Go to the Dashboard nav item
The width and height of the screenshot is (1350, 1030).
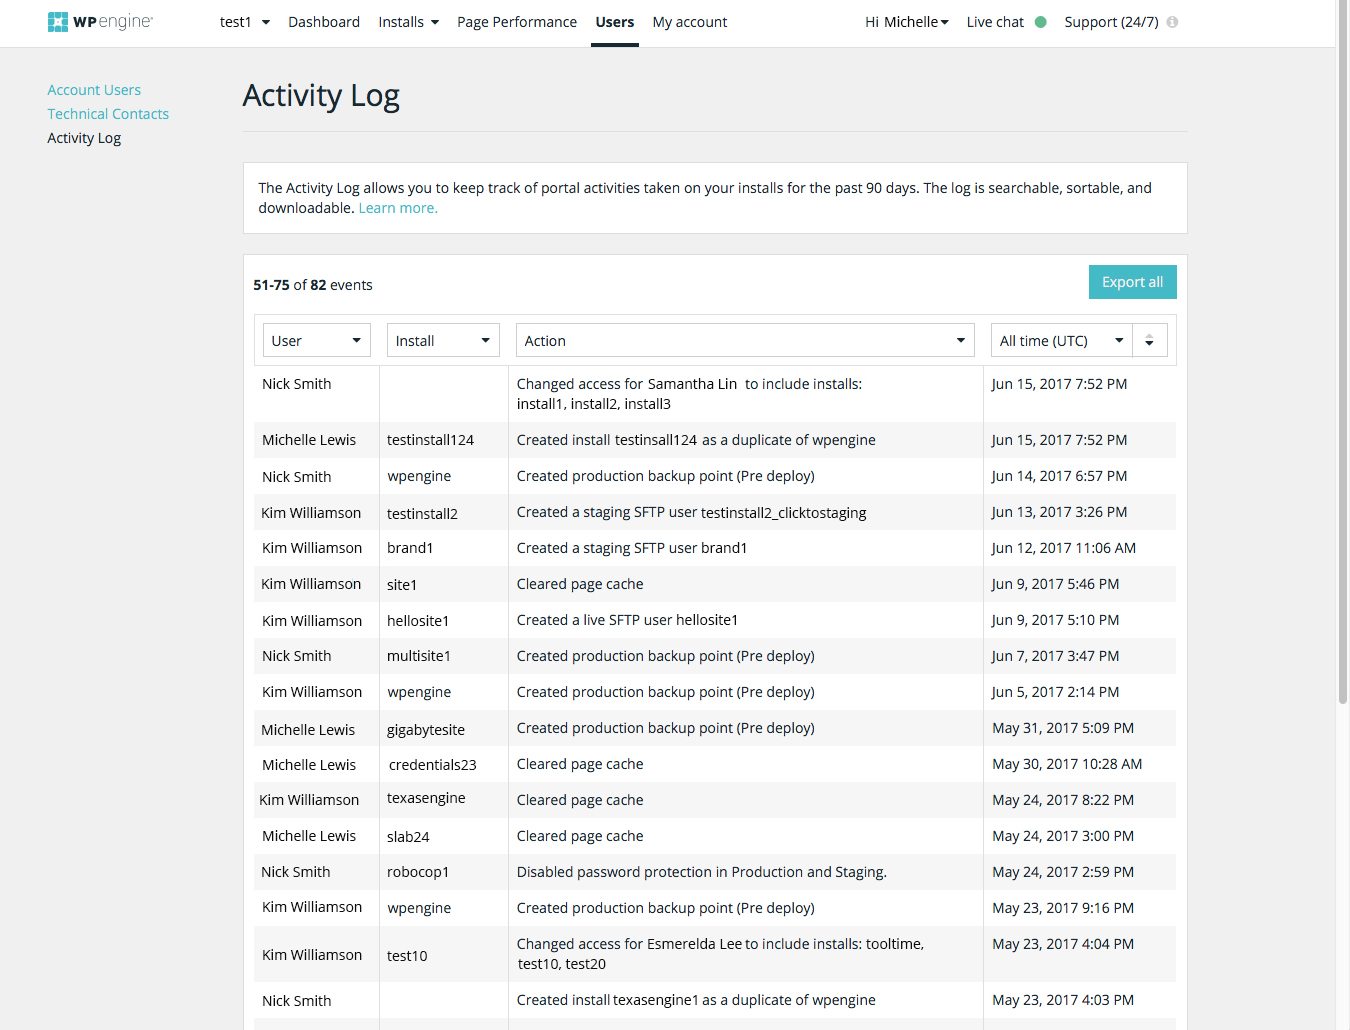[x=324, y=22]
